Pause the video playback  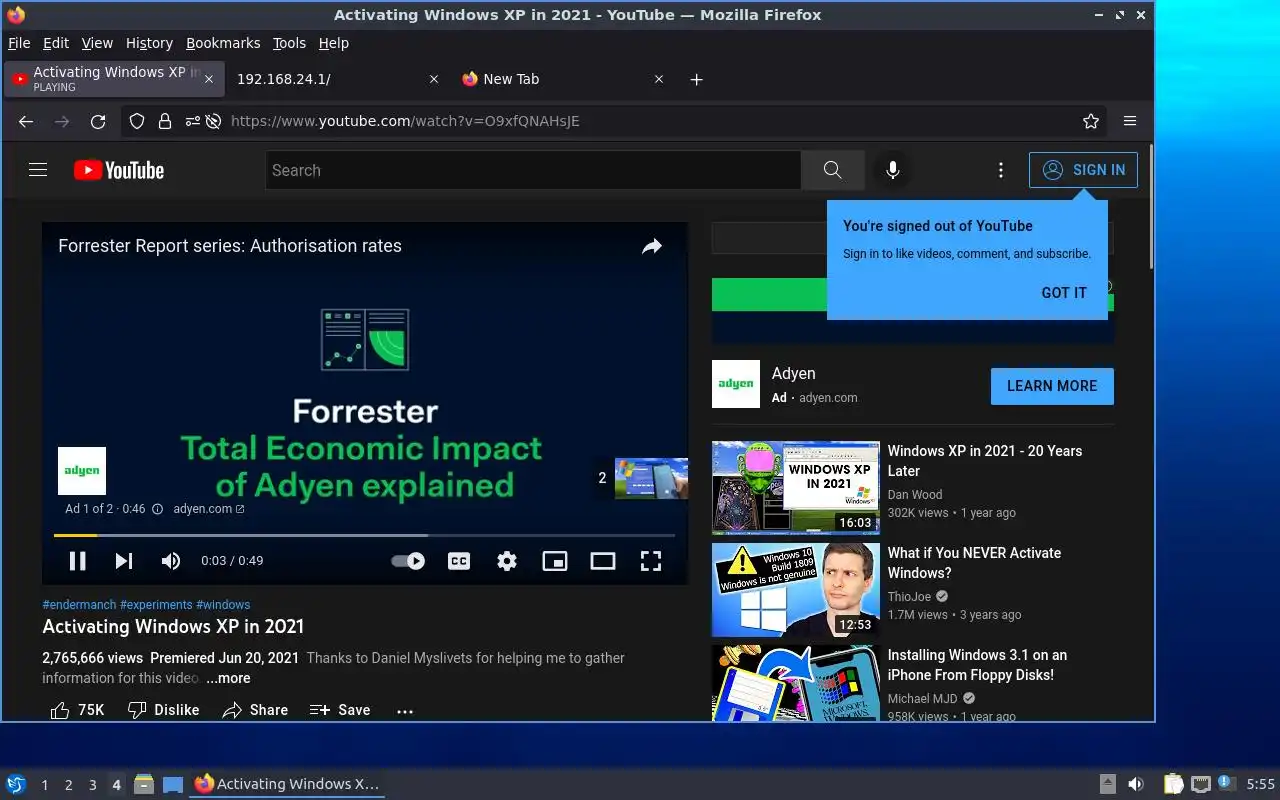pyautogui.click(x=77, y=561)
